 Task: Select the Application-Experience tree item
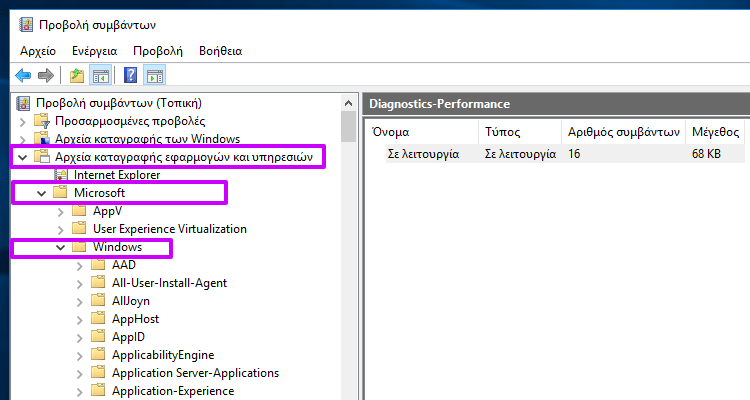(x=173, y=391)
